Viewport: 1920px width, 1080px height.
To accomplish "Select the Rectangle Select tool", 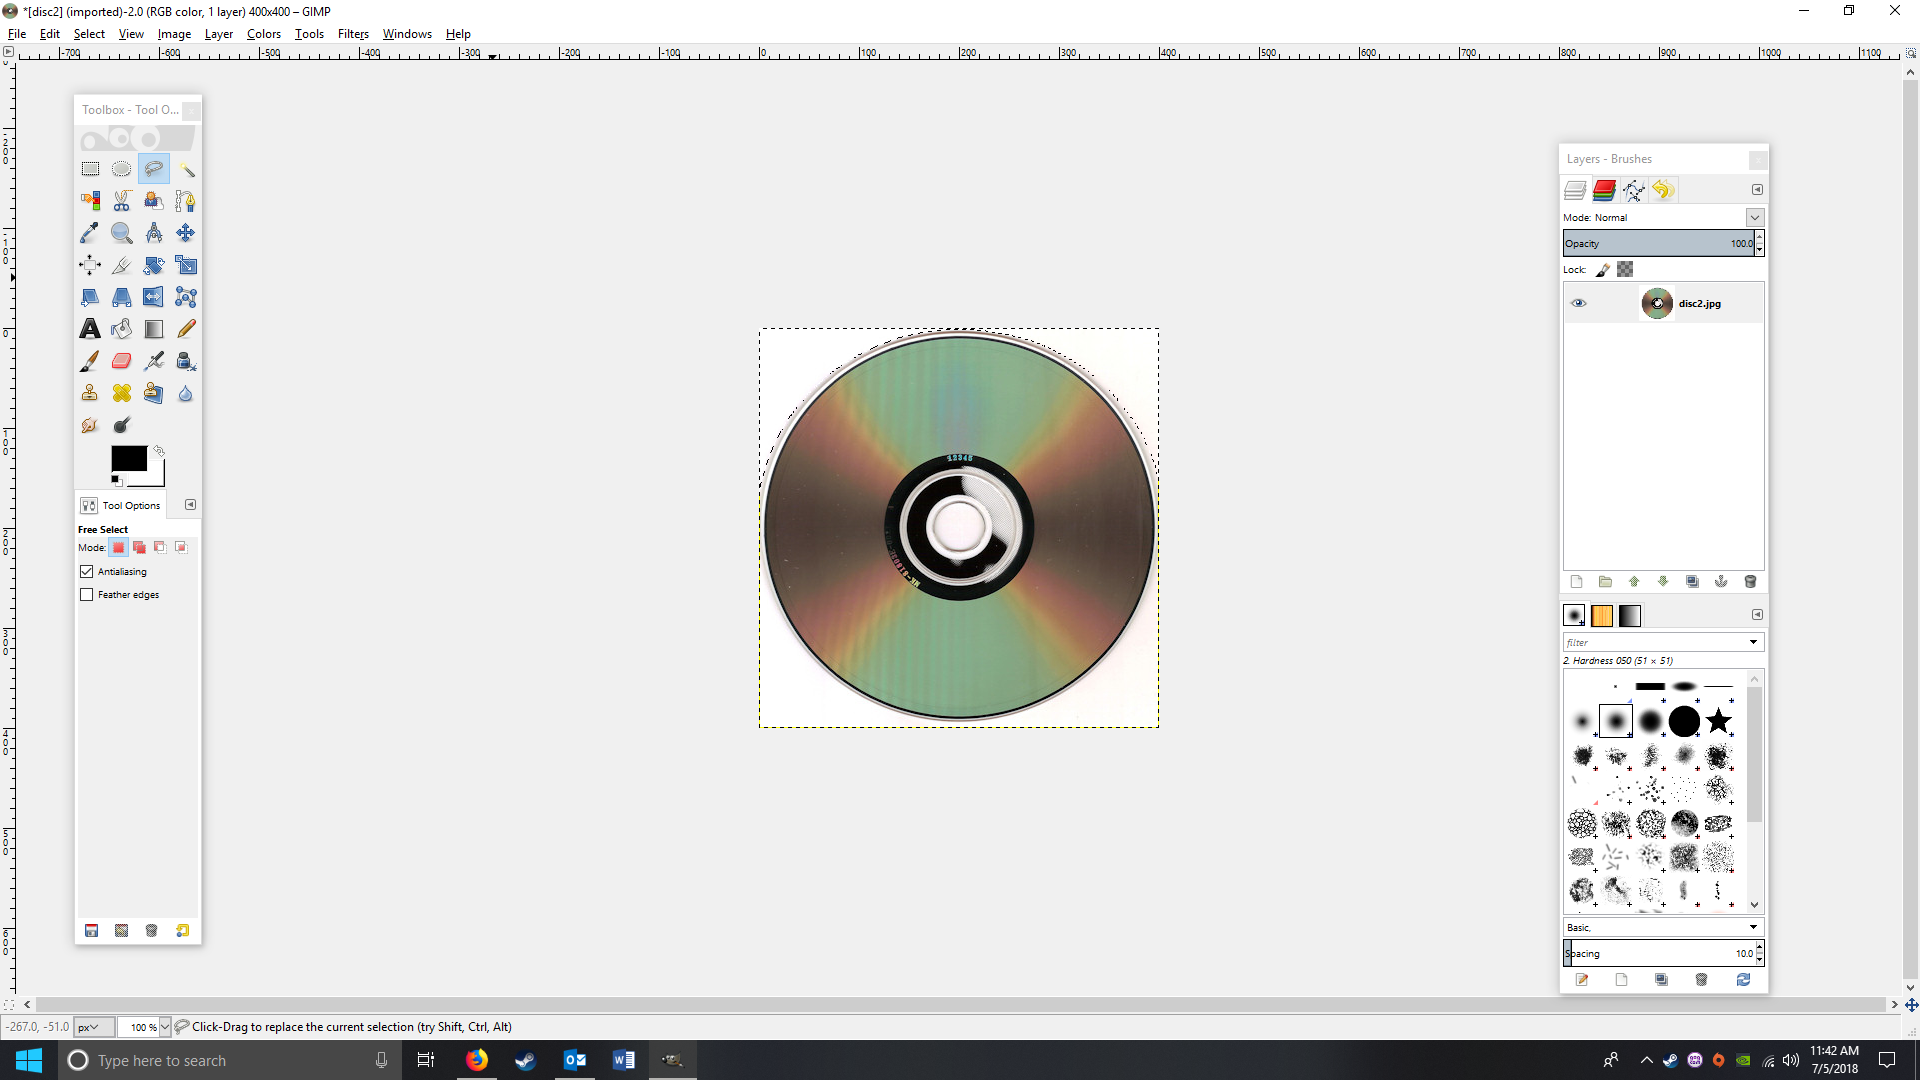I will pos(90,169).
